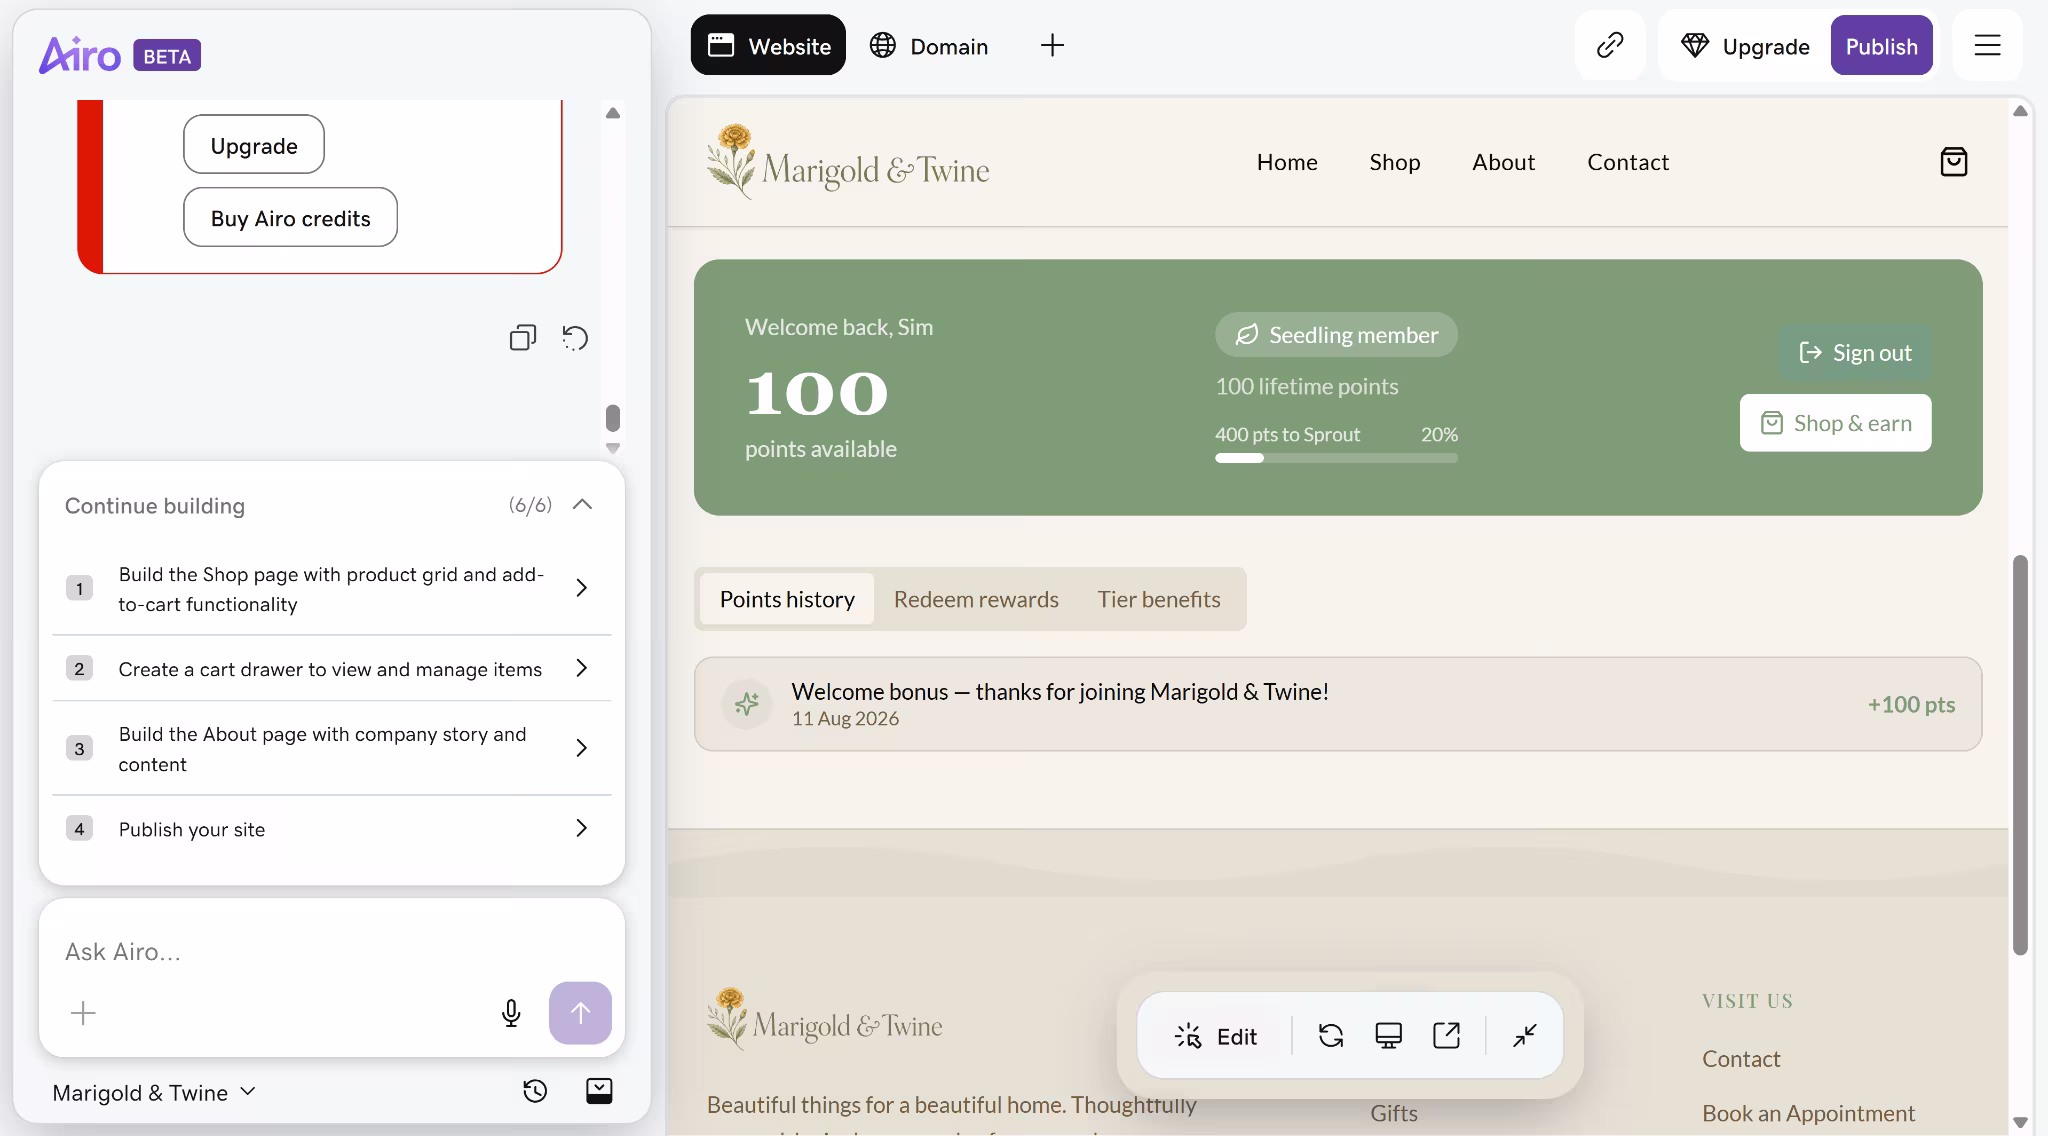Switch to the Website tab
The width and height of the screenshot is (2048, 1136).
[x=768, y=45]
